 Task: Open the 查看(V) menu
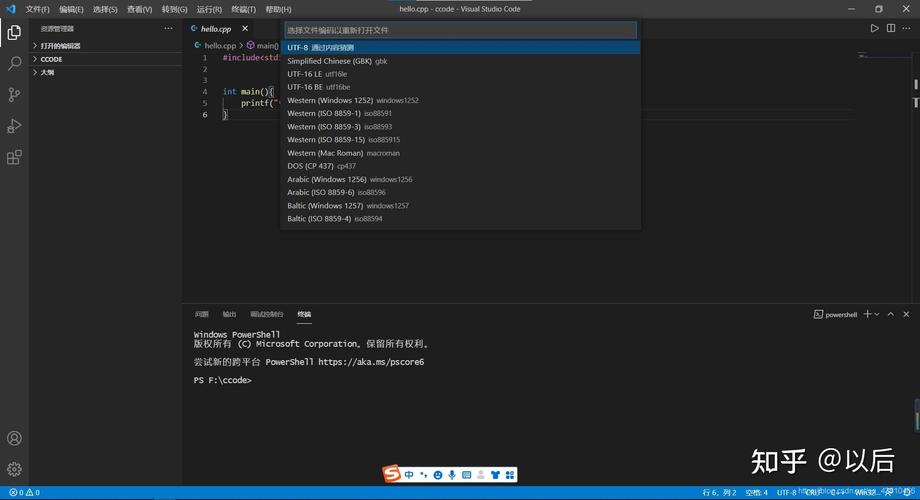point(140,9)
